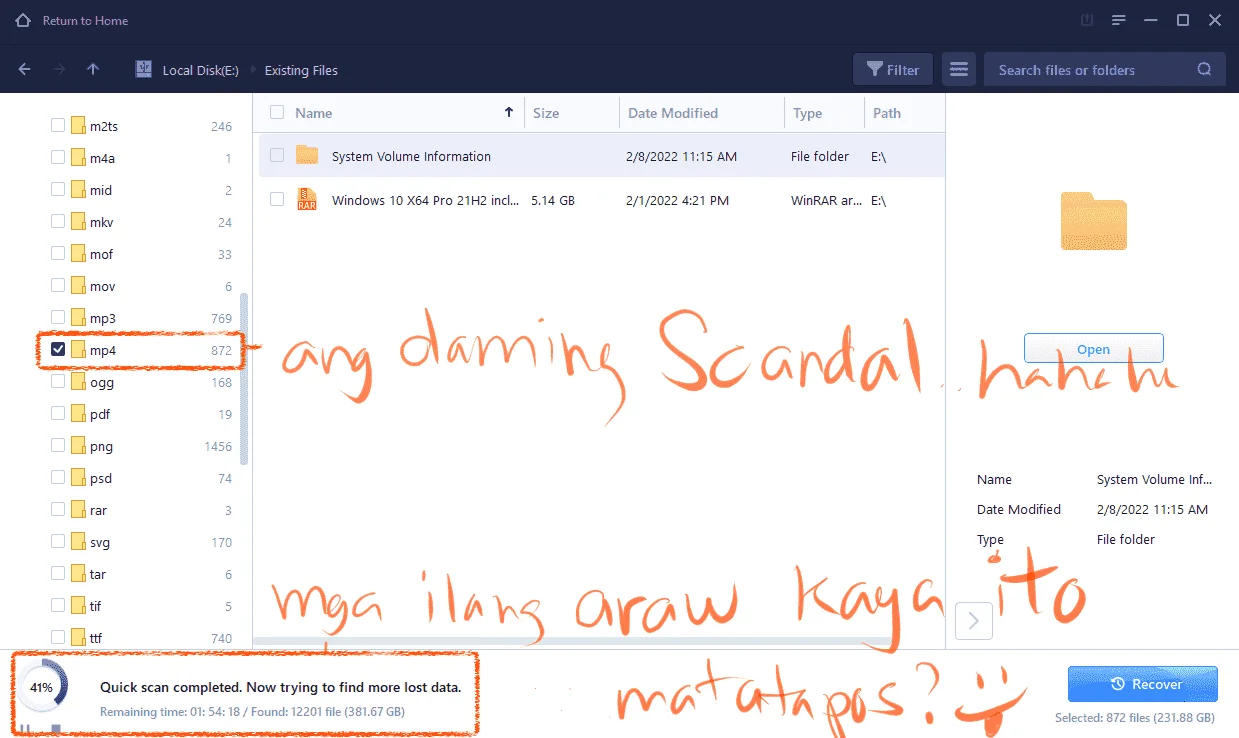
Task: Sort by the Path column header
Action: pyautogui.click(x=887, y=113)
